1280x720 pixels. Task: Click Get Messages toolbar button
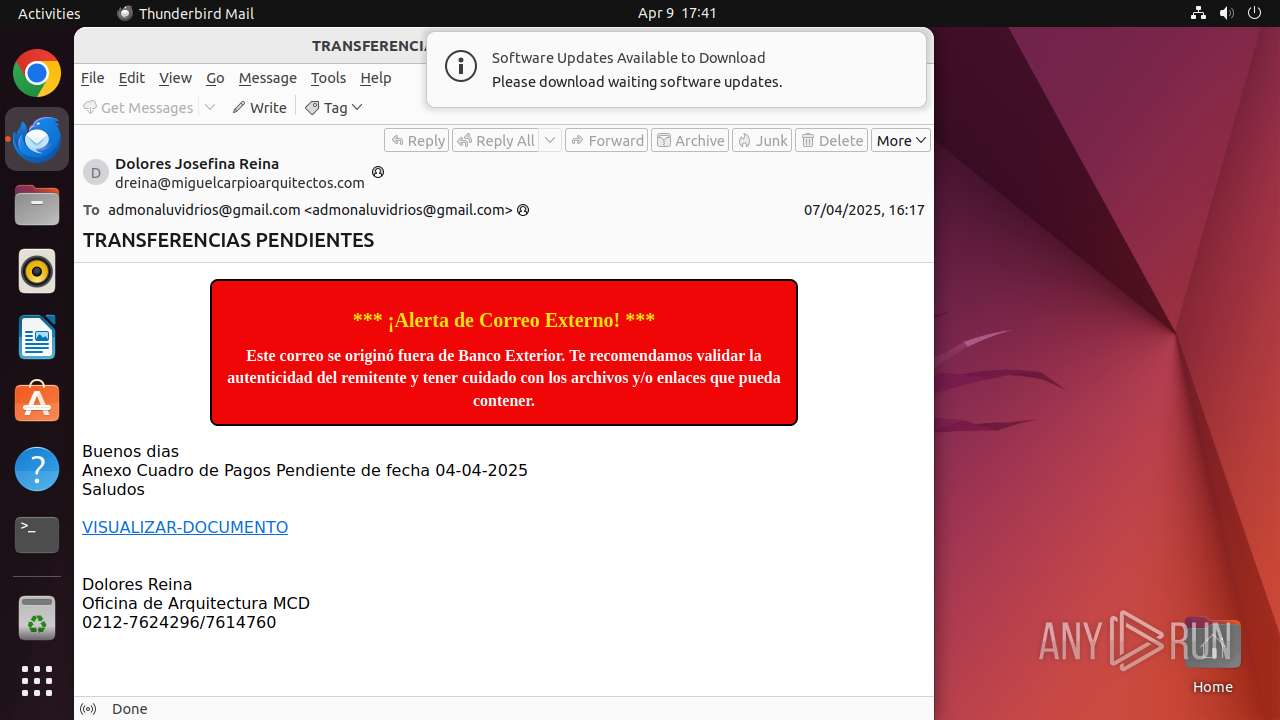point(138,107)
